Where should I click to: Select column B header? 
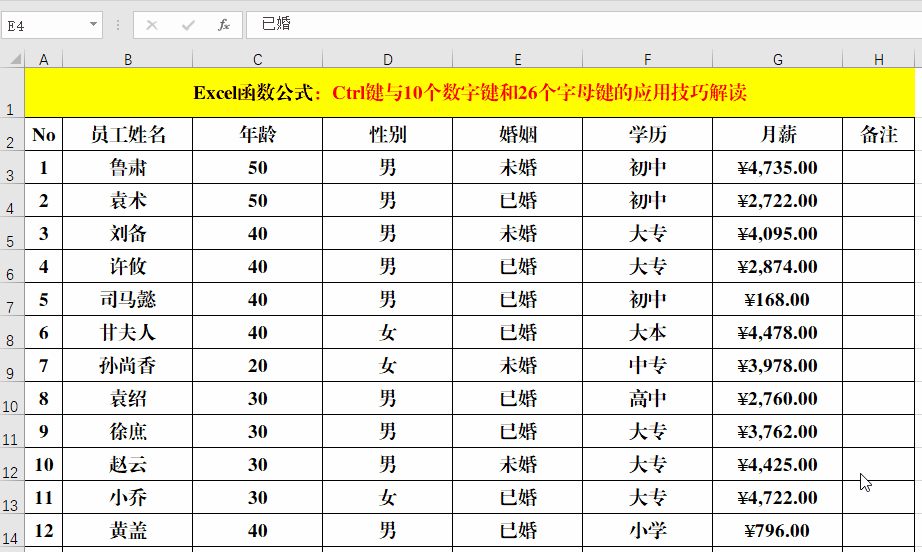tap(128, 59)
